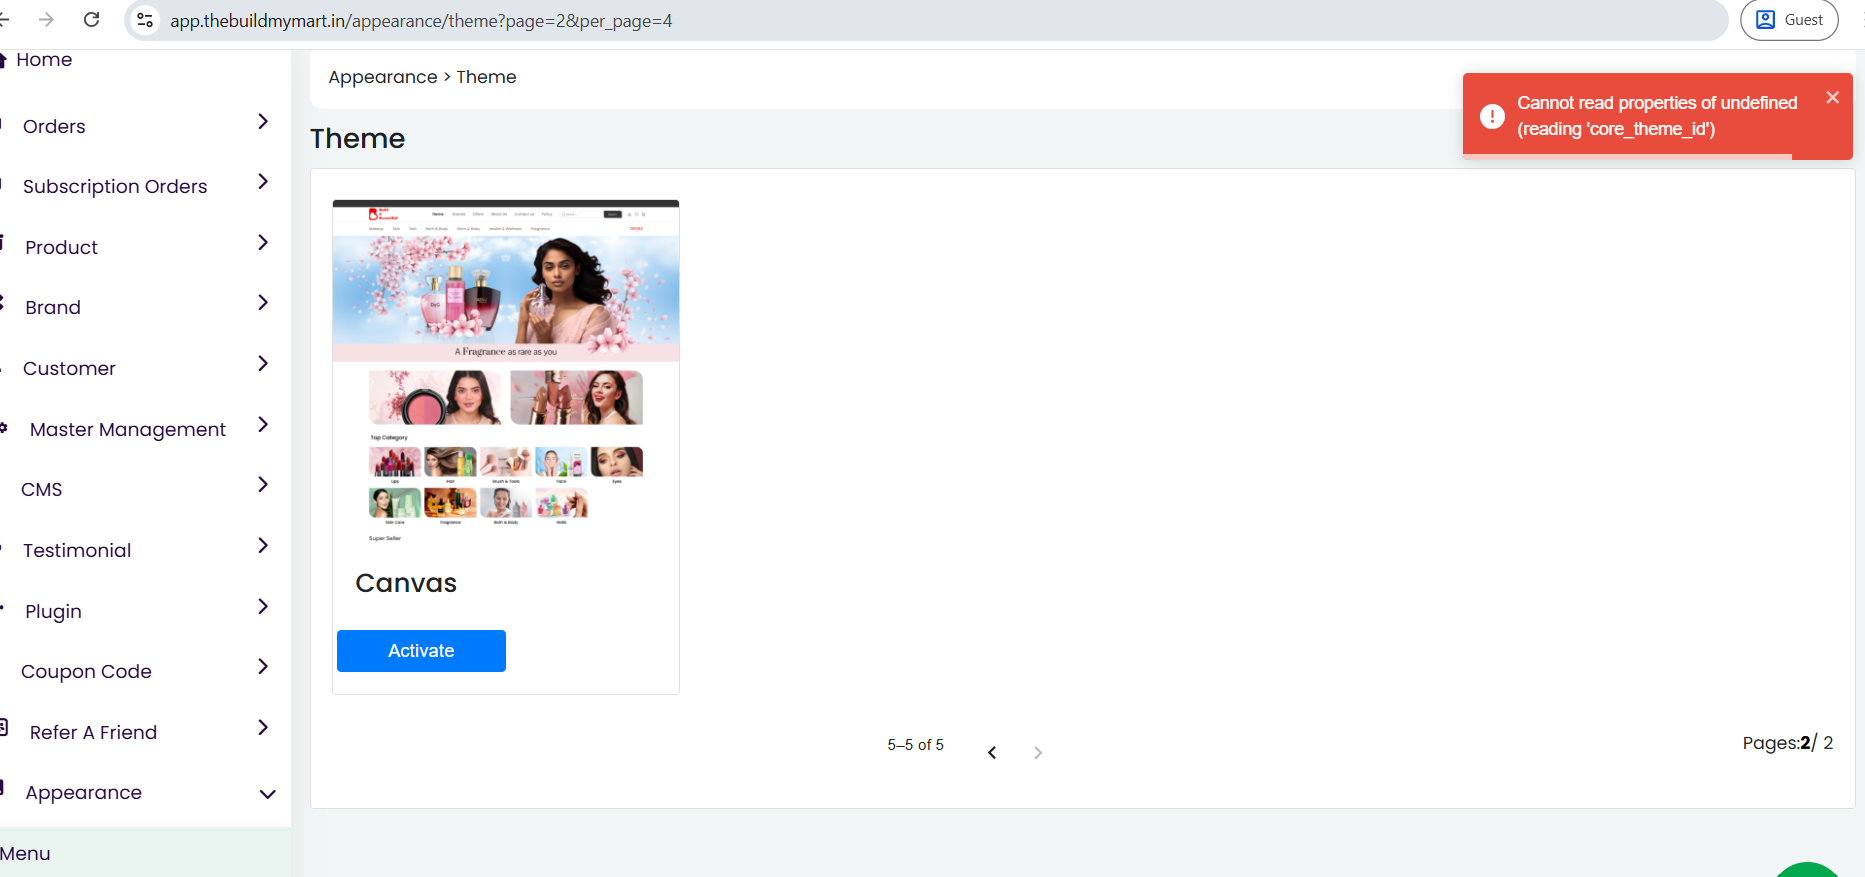Collapse the Appearance section chevron
The width and height of the screenshot is (1865, 877).
(x=268, y=794)
